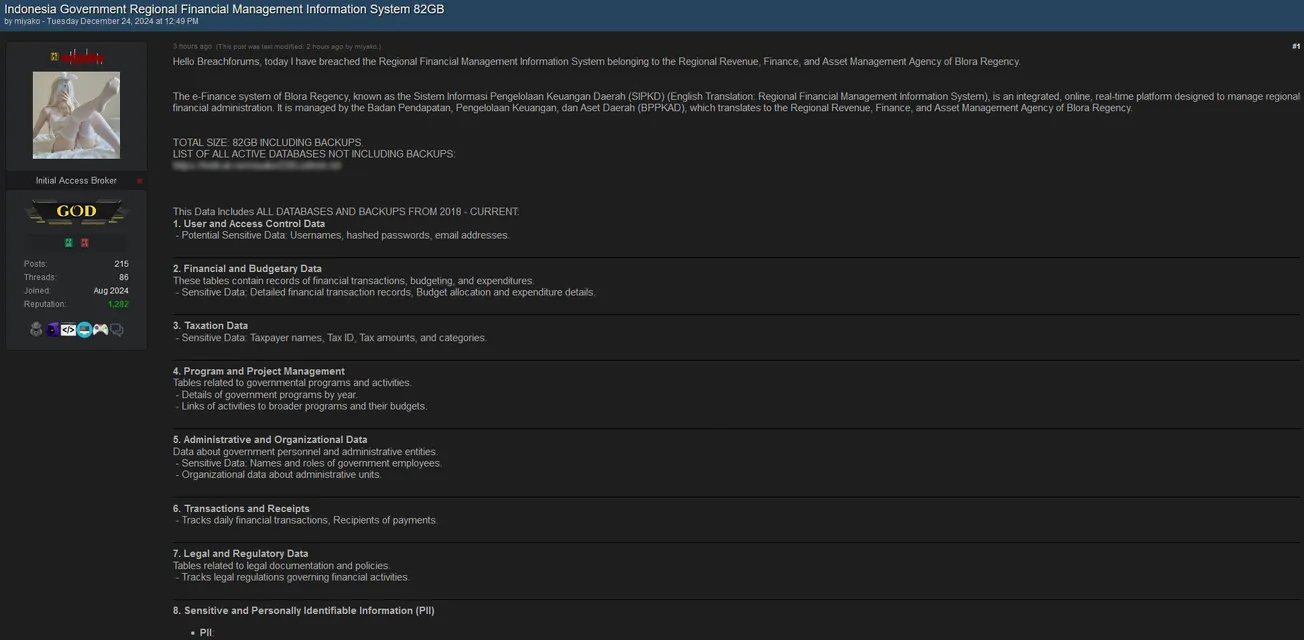Click the skull award badge icon
This screenshot has width=1304, height=640.
coord(36,329)
